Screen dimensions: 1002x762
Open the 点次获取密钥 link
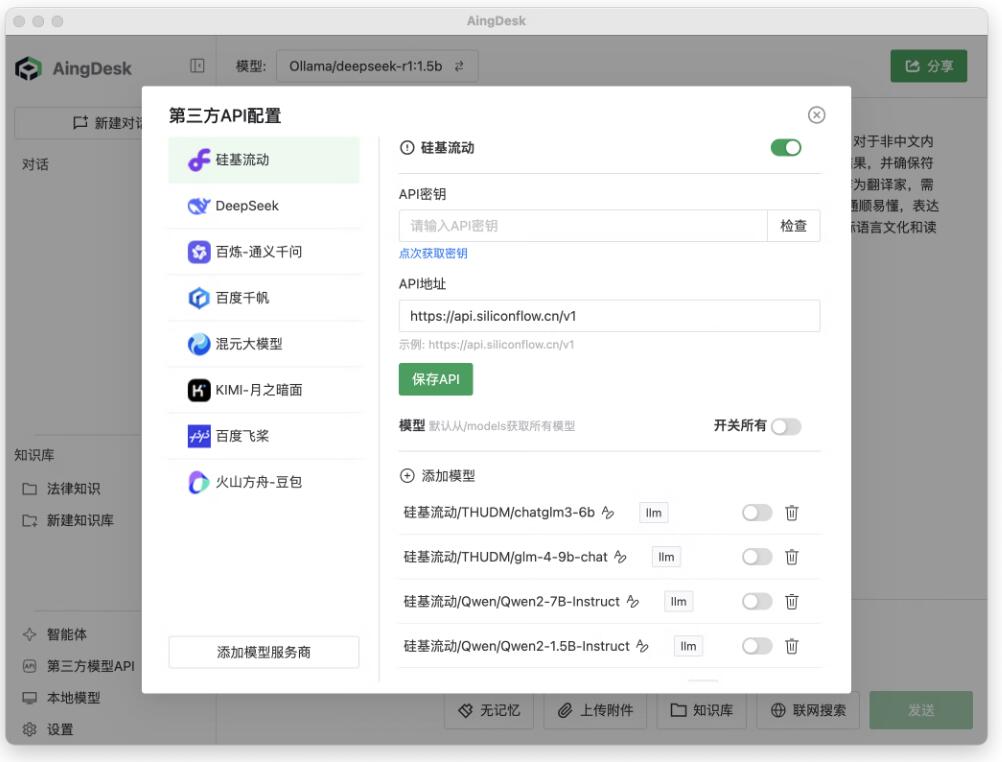click(x=432, y=254)
